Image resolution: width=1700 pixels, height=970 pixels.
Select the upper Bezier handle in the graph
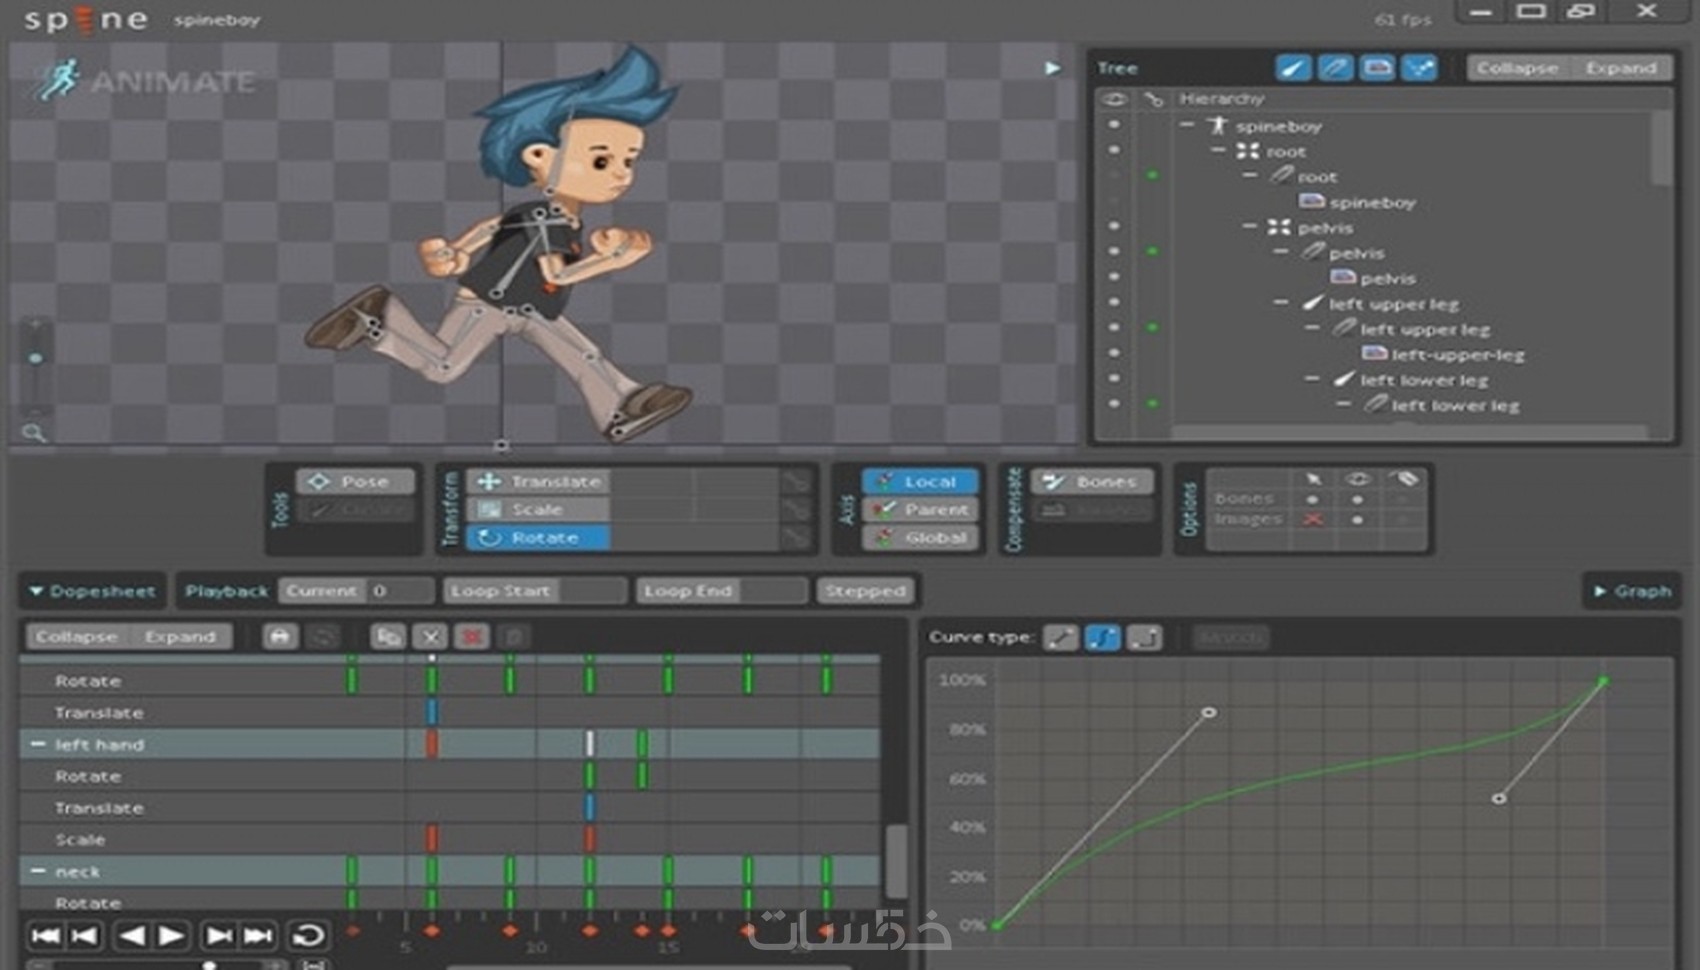[1209, 712]
